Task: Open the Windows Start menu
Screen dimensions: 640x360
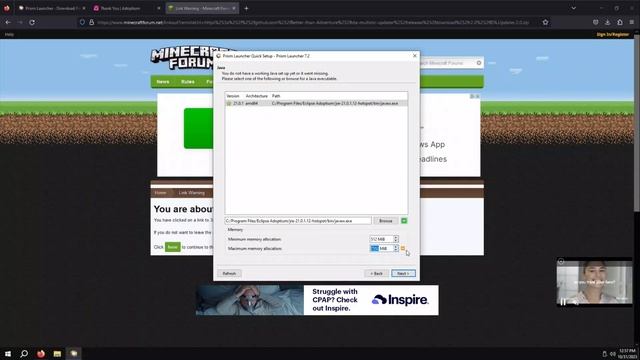Action: pos(8,353)
